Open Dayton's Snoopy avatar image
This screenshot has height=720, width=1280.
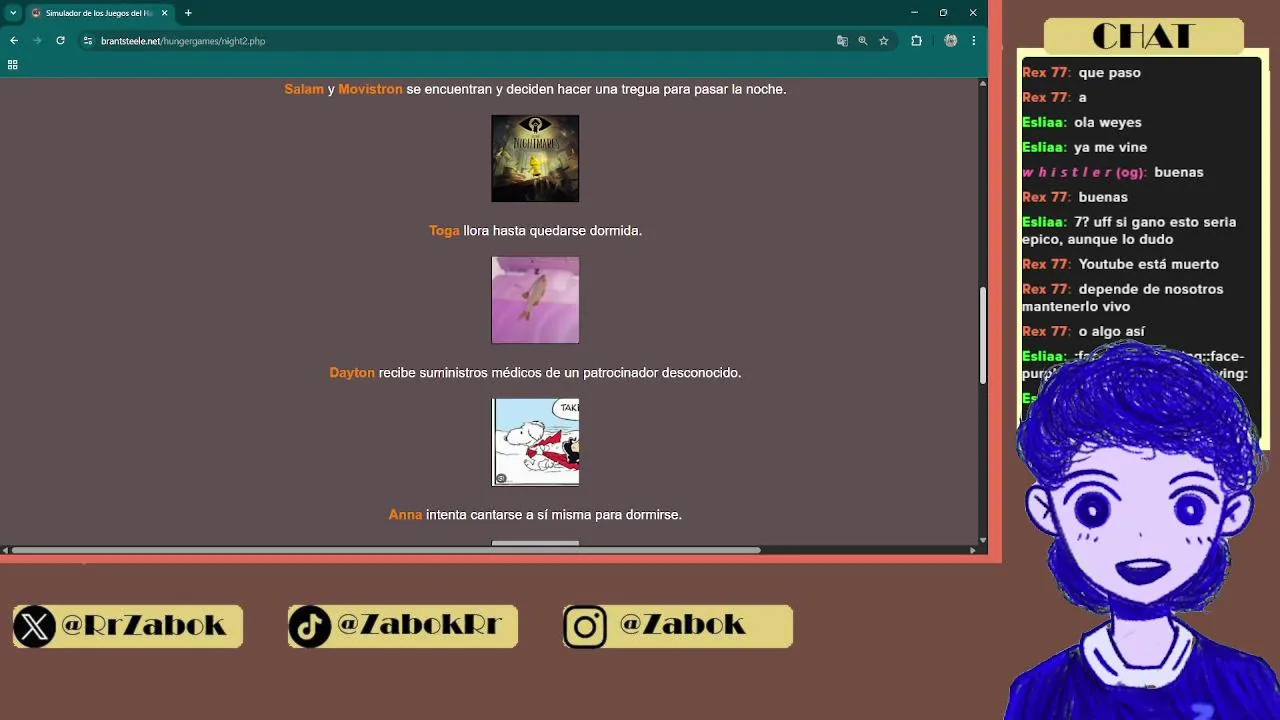pos(535,442)
